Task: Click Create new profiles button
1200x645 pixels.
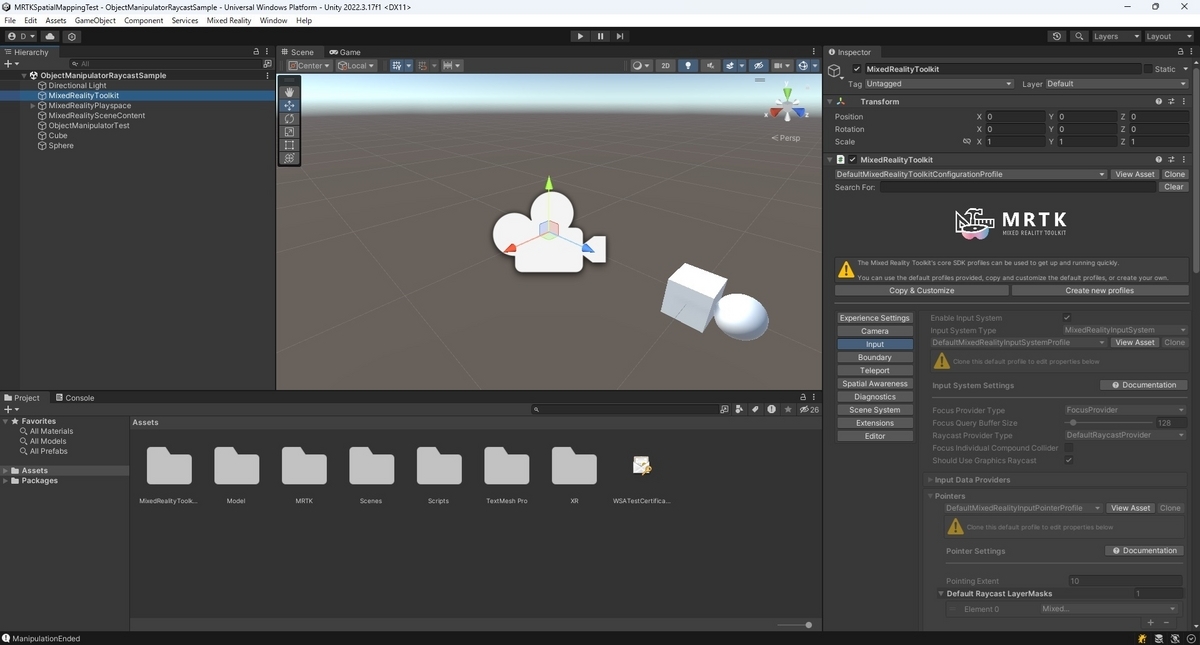Action: (x=1099, y=291)
